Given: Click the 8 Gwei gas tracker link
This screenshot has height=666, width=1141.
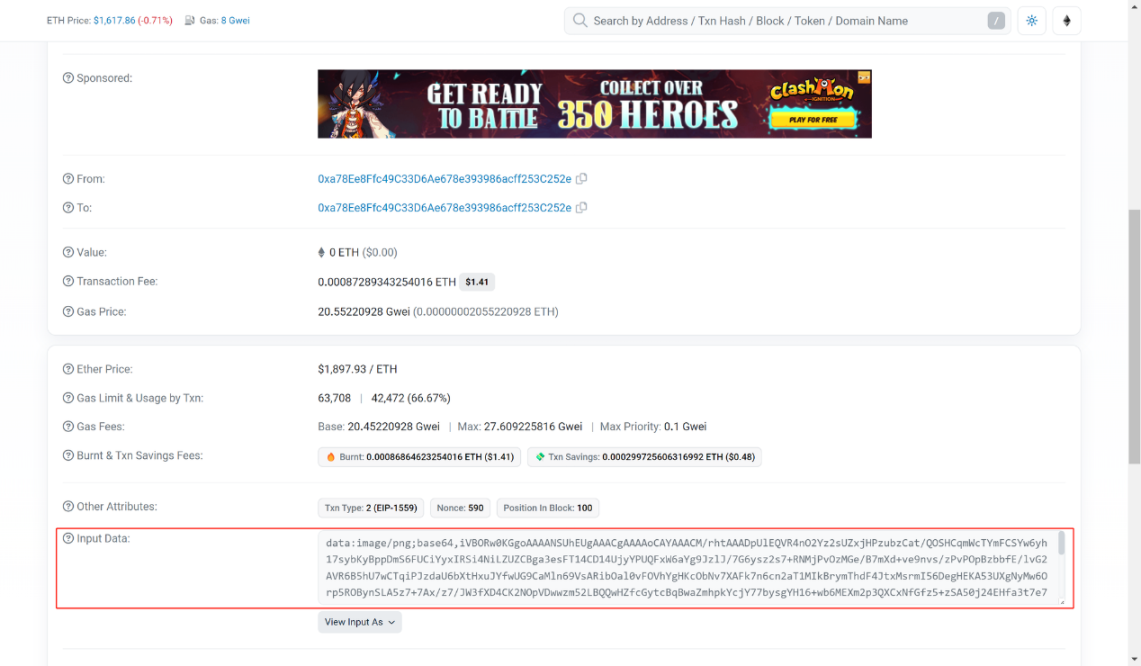Looking at the screenshot, I should [x=235, y=20].
